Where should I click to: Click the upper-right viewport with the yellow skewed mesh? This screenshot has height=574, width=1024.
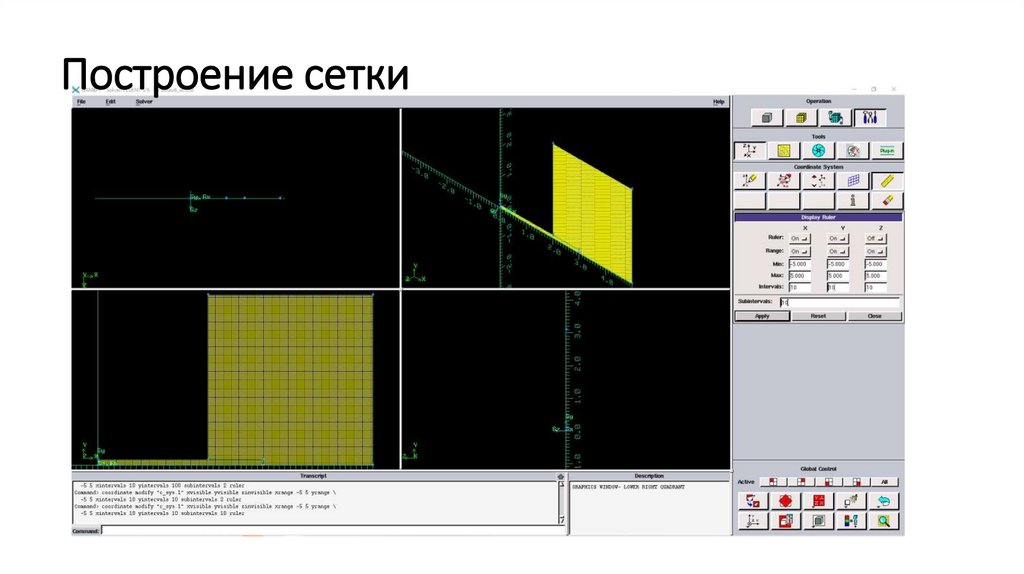[x=566, y=198]
